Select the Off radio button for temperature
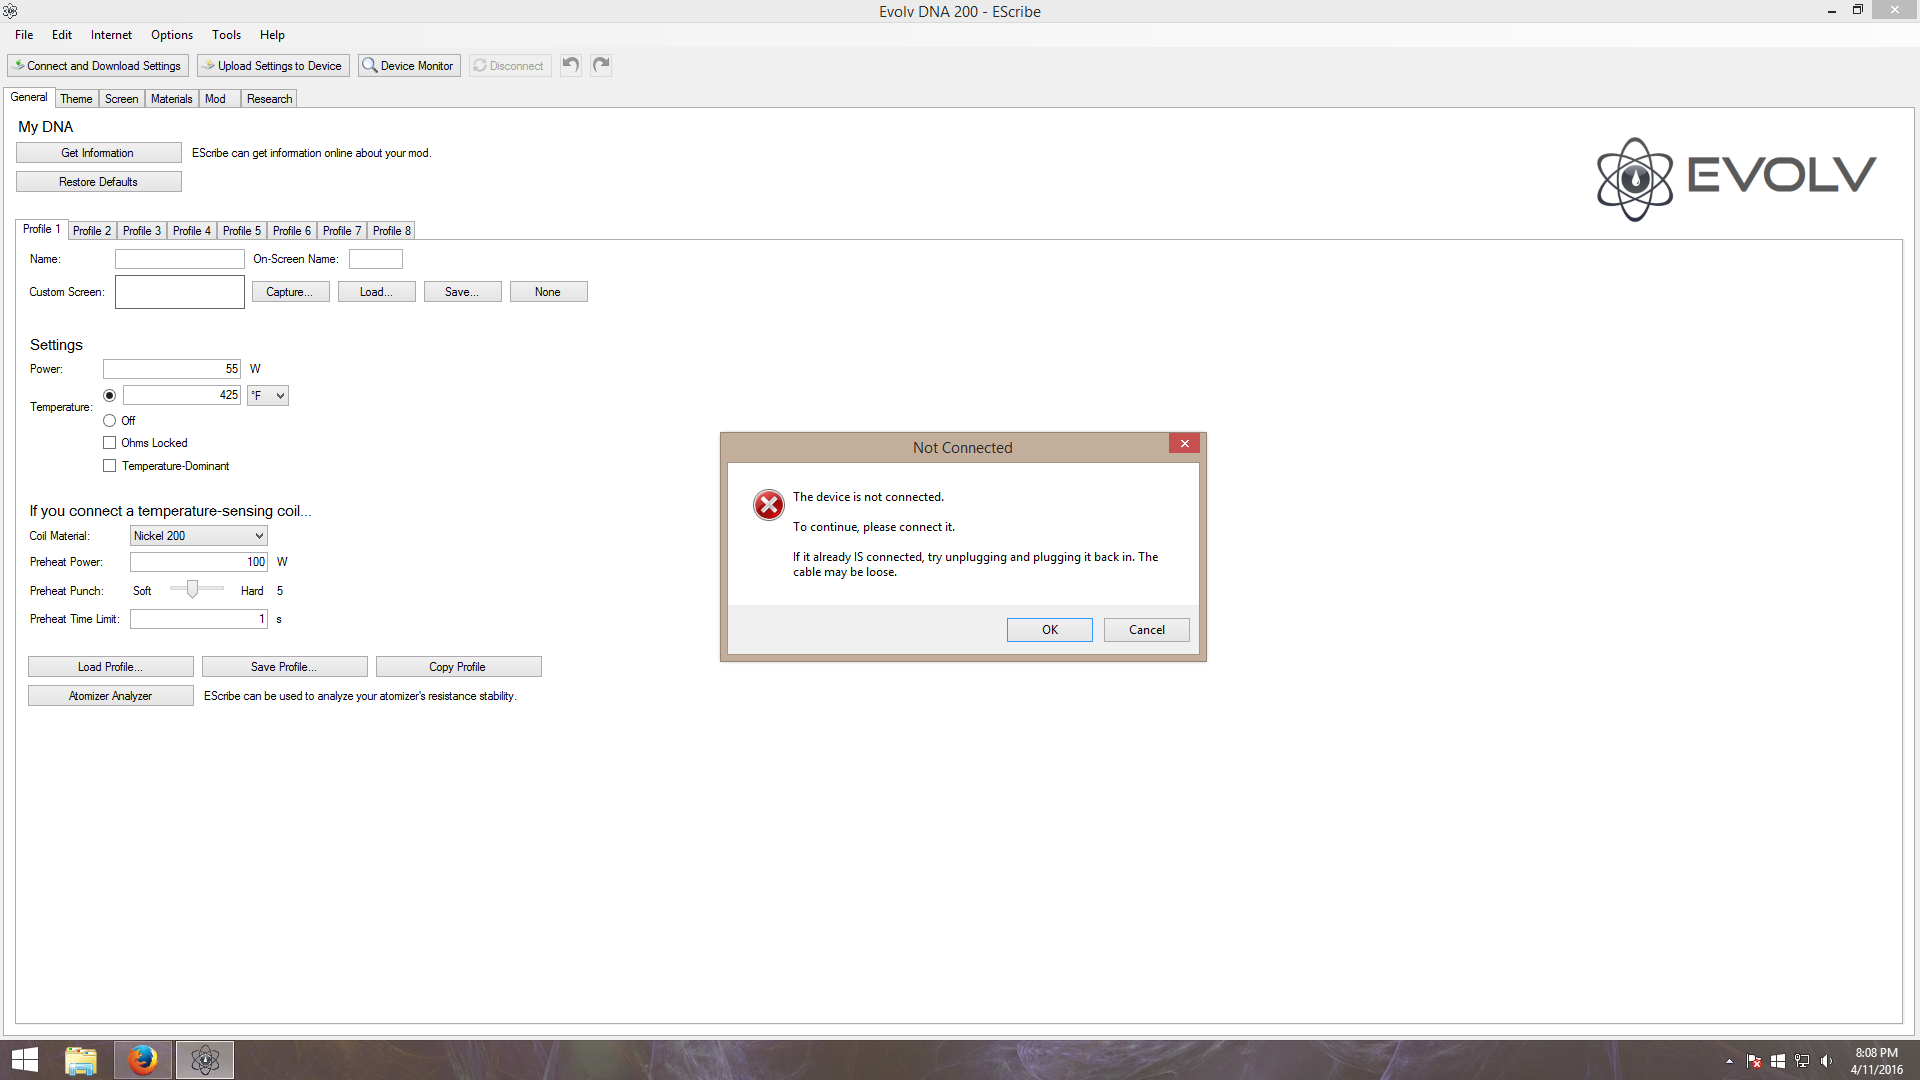The height and width of the screenshot is (1080, 1920). click(111, 419)
